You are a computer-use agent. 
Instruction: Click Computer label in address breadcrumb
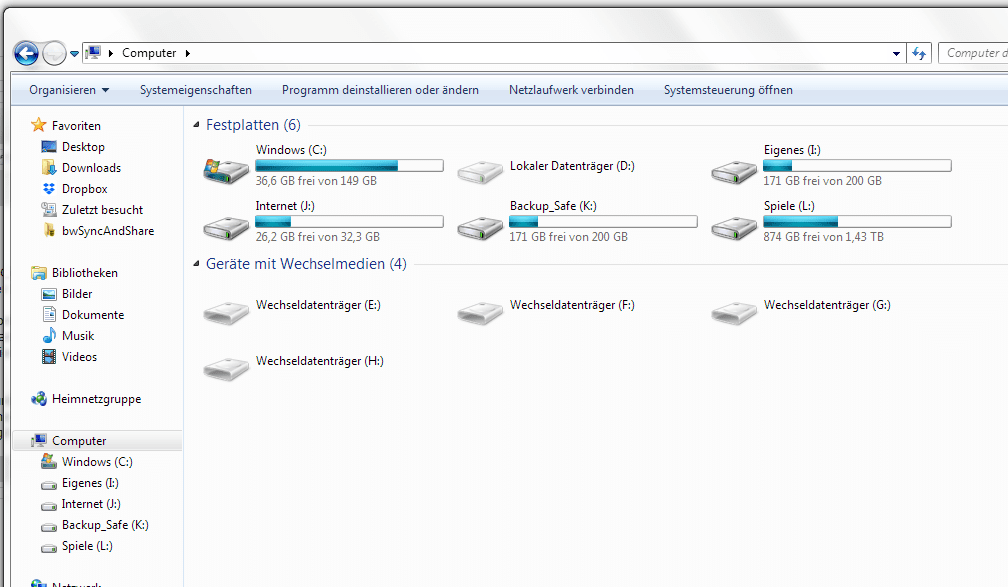[149, 53]
